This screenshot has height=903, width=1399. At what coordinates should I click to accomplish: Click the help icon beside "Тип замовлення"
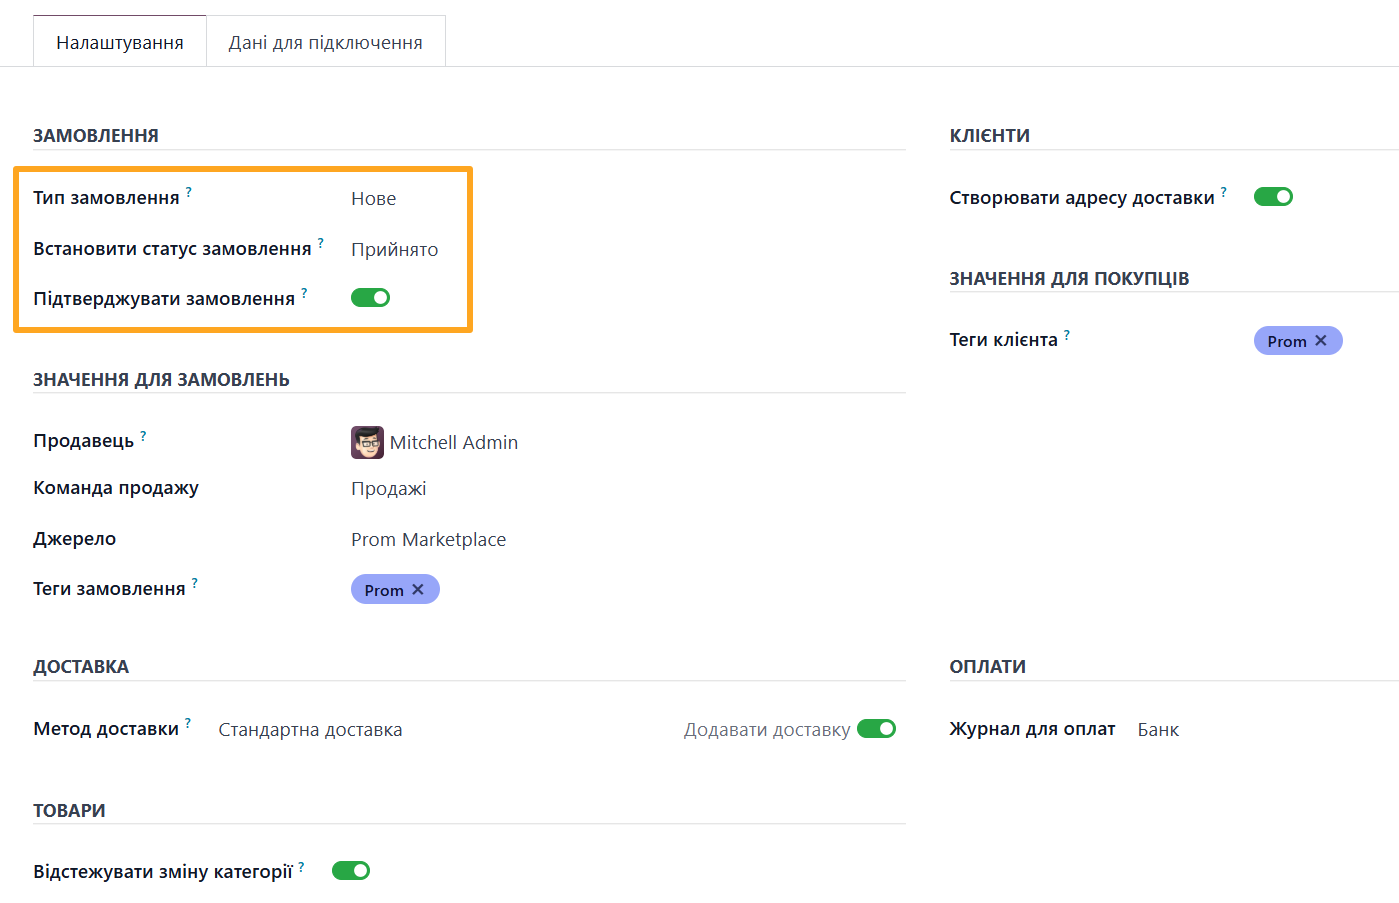188,191
